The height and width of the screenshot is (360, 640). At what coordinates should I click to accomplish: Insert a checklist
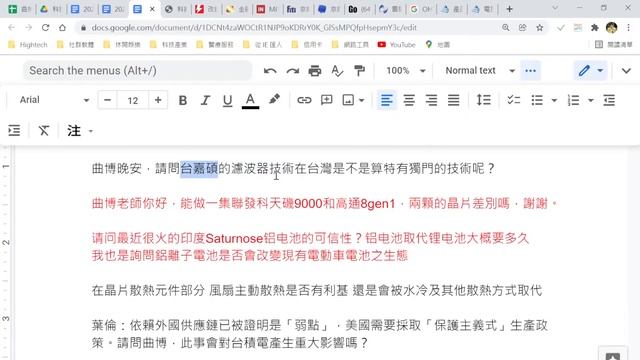(x=513, y=100)
